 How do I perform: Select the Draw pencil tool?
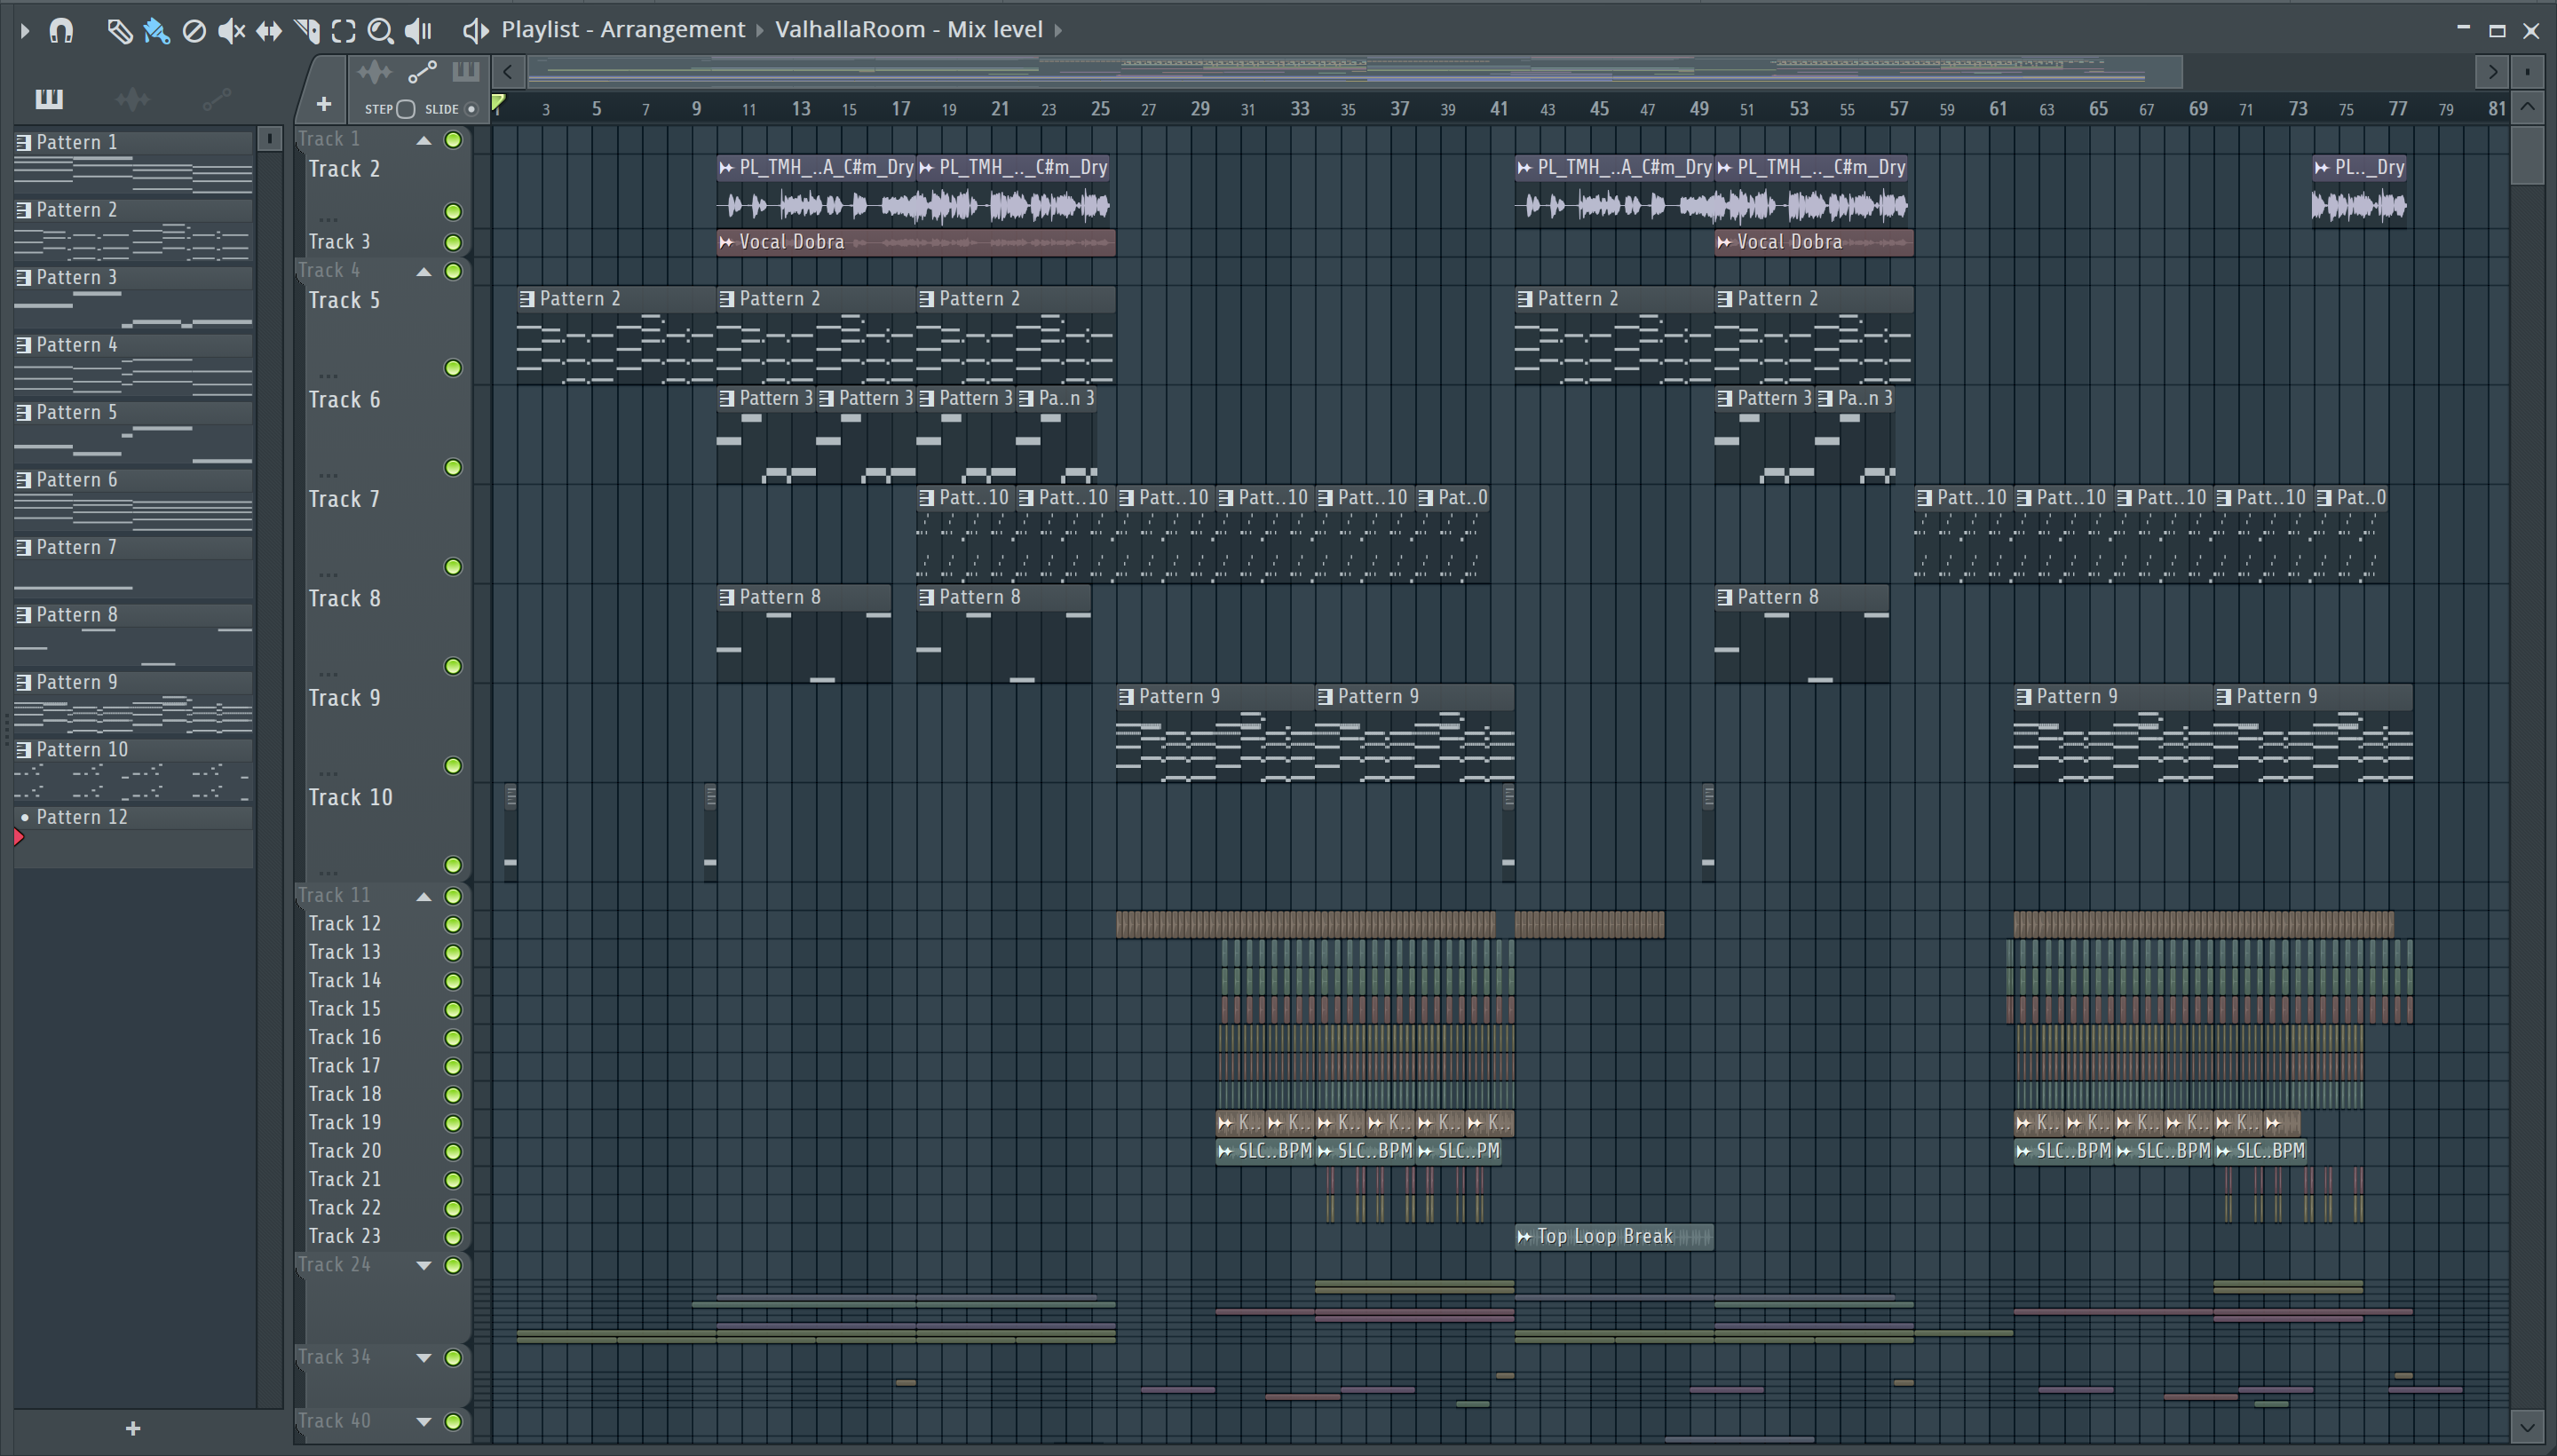coord(119,31)
